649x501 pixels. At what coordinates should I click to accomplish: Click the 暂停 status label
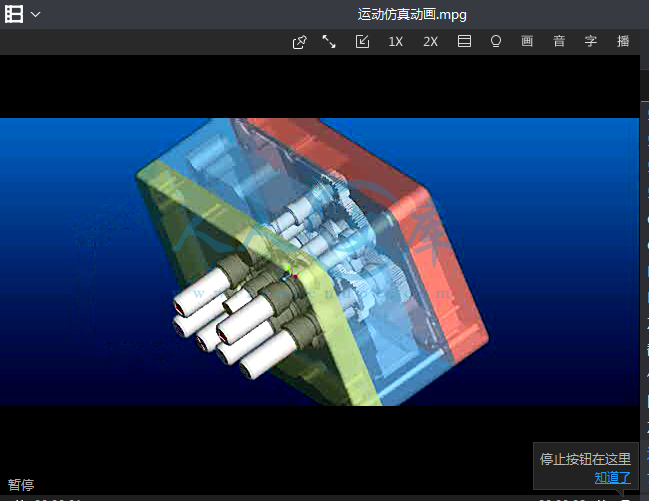point(21,485)
